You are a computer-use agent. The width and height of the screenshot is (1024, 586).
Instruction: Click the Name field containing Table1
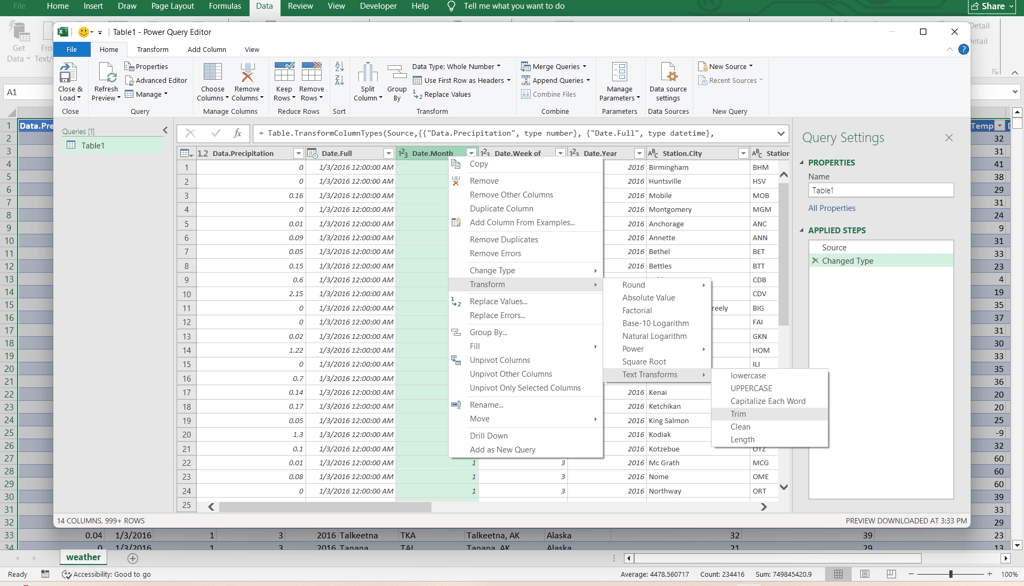point(880,190)
